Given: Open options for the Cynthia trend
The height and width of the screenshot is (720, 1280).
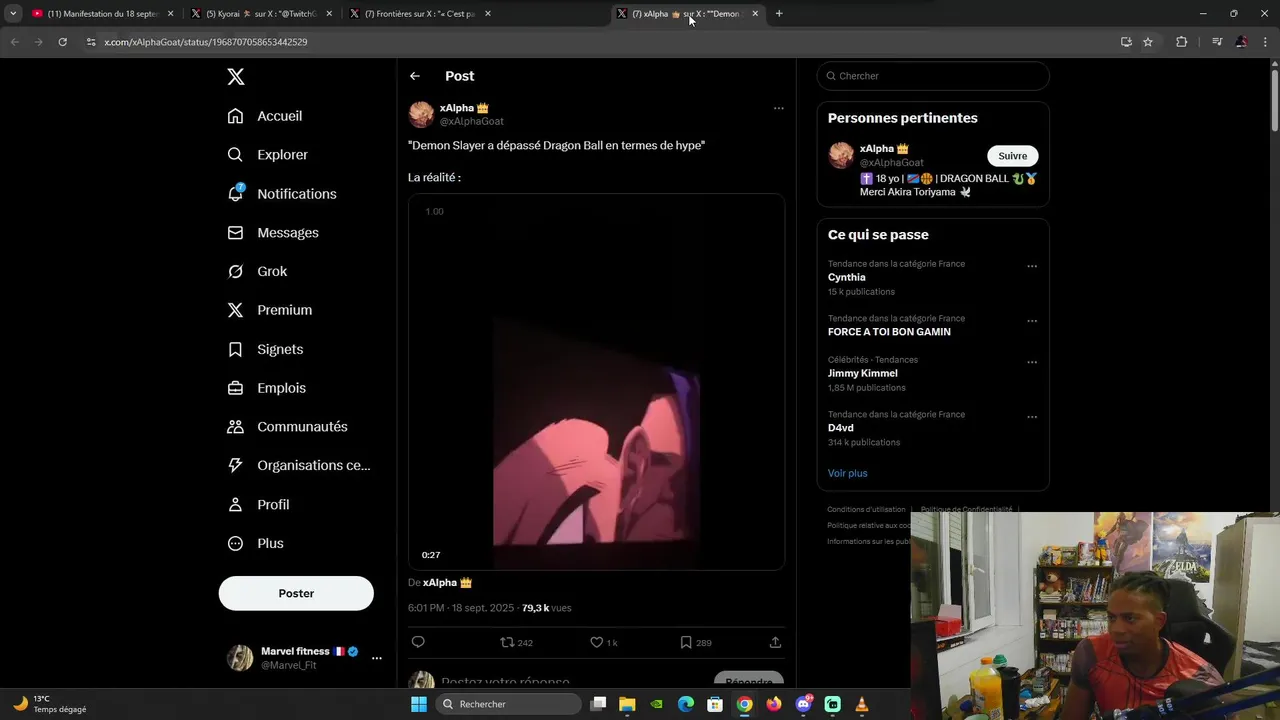Looking at the screenshot, I should click(1032, 267).
